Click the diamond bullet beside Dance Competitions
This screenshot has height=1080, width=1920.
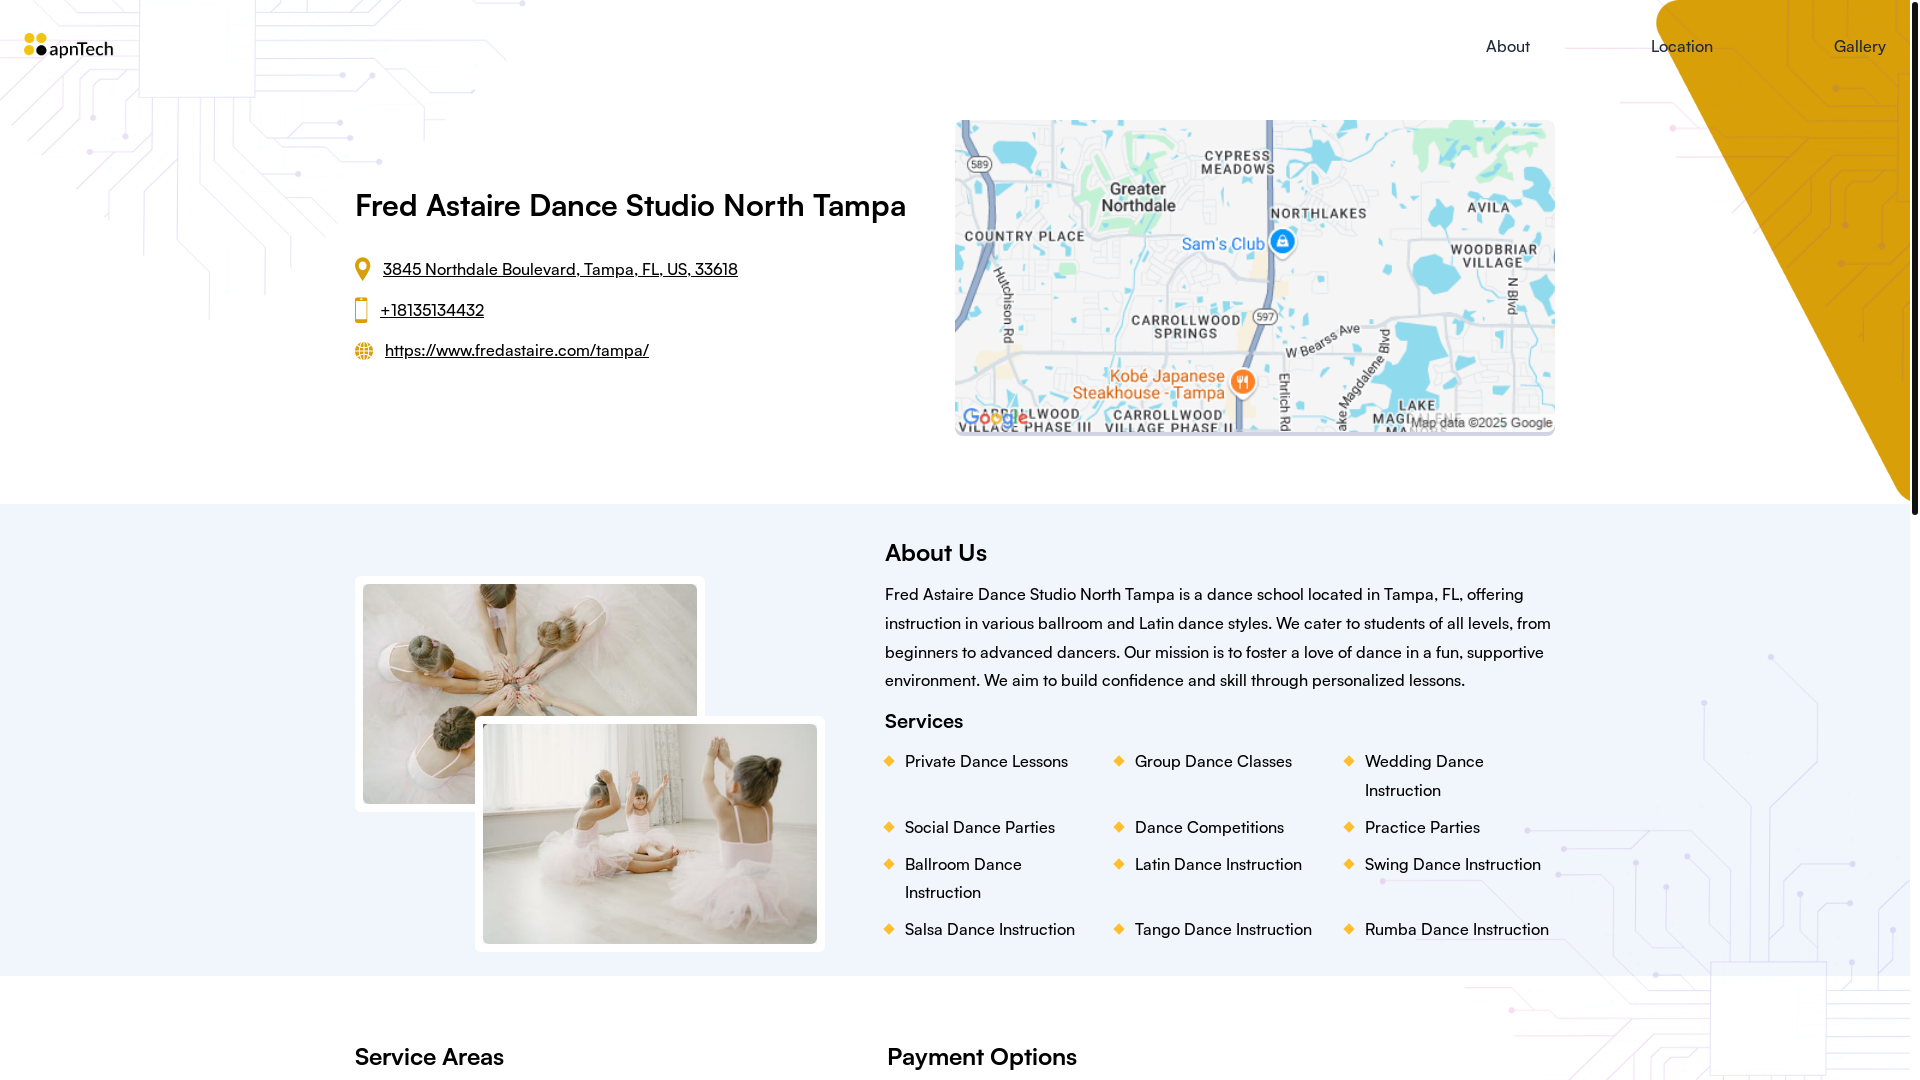(1119, 827)
